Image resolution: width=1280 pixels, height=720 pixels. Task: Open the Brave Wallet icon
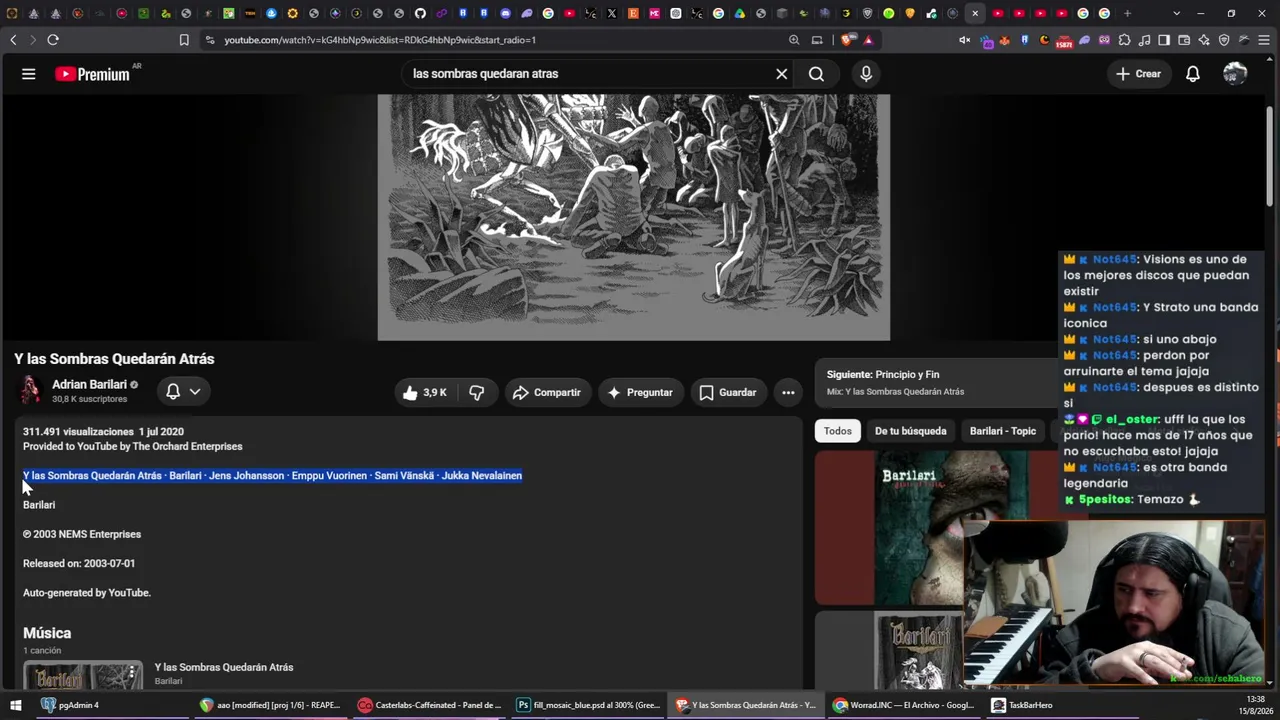point(1184,40)
